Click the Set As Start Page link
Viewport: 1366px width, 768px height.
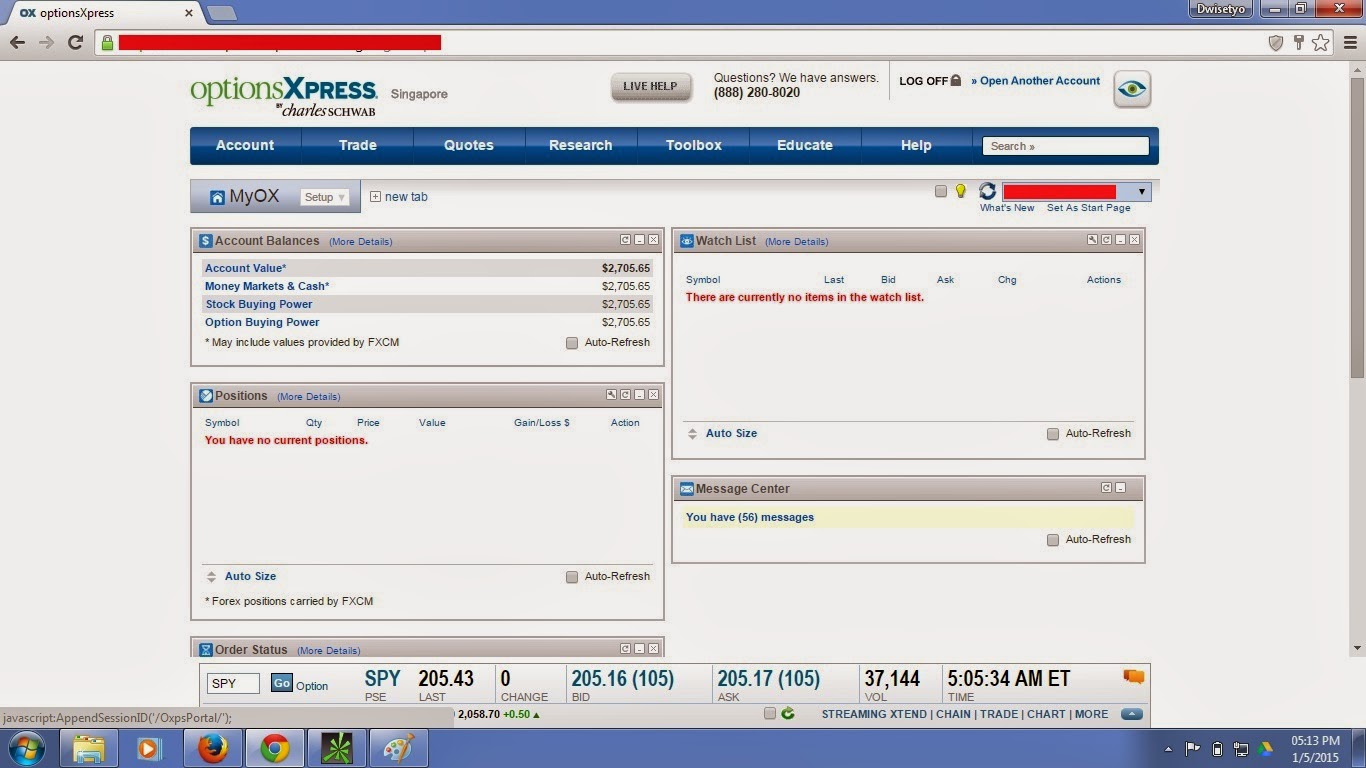1089,208
